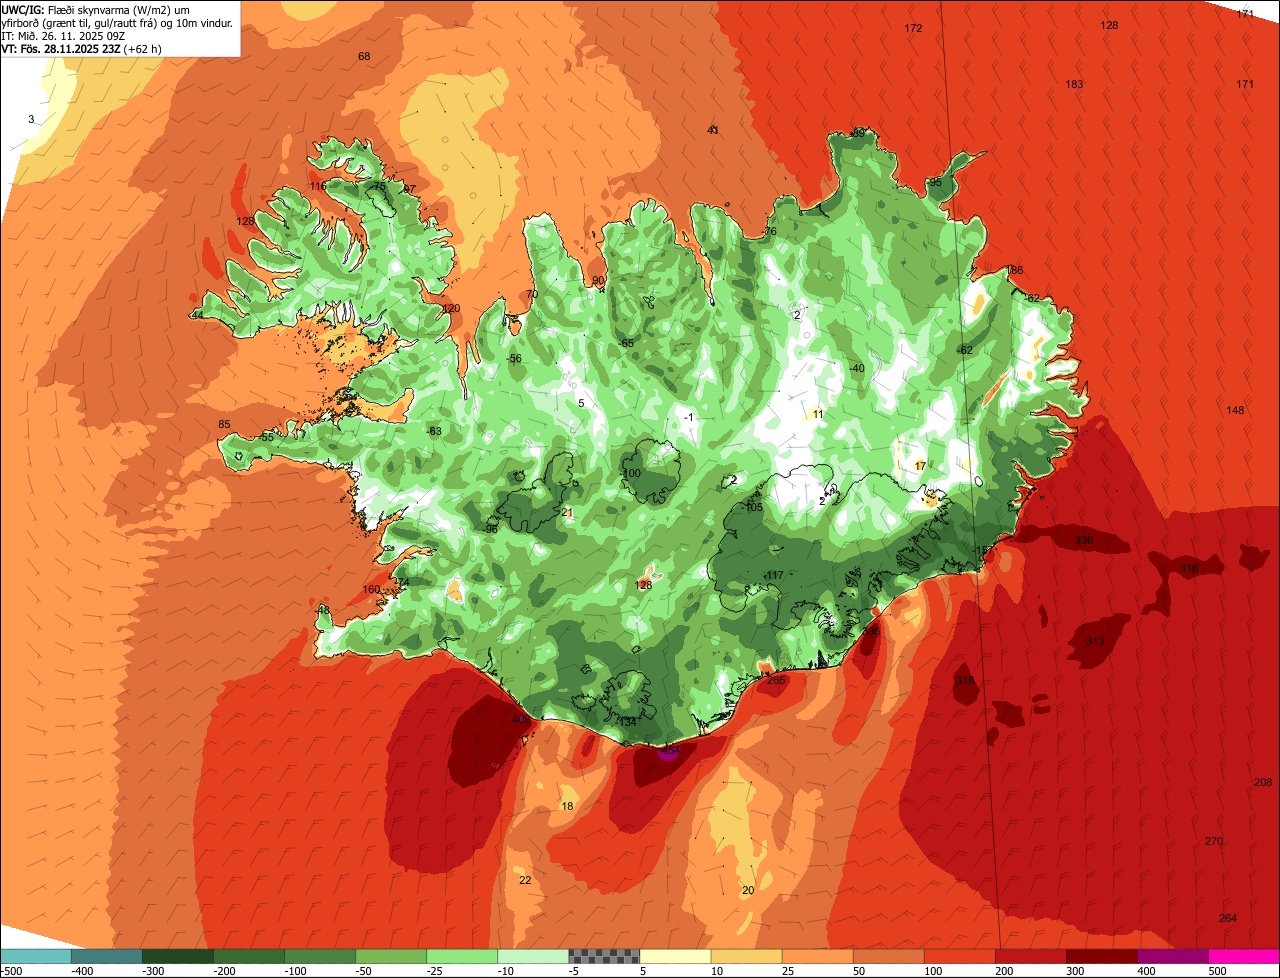The image size is (1280, 978).
Task: Click the map value '11'
Action: [818, 414]
